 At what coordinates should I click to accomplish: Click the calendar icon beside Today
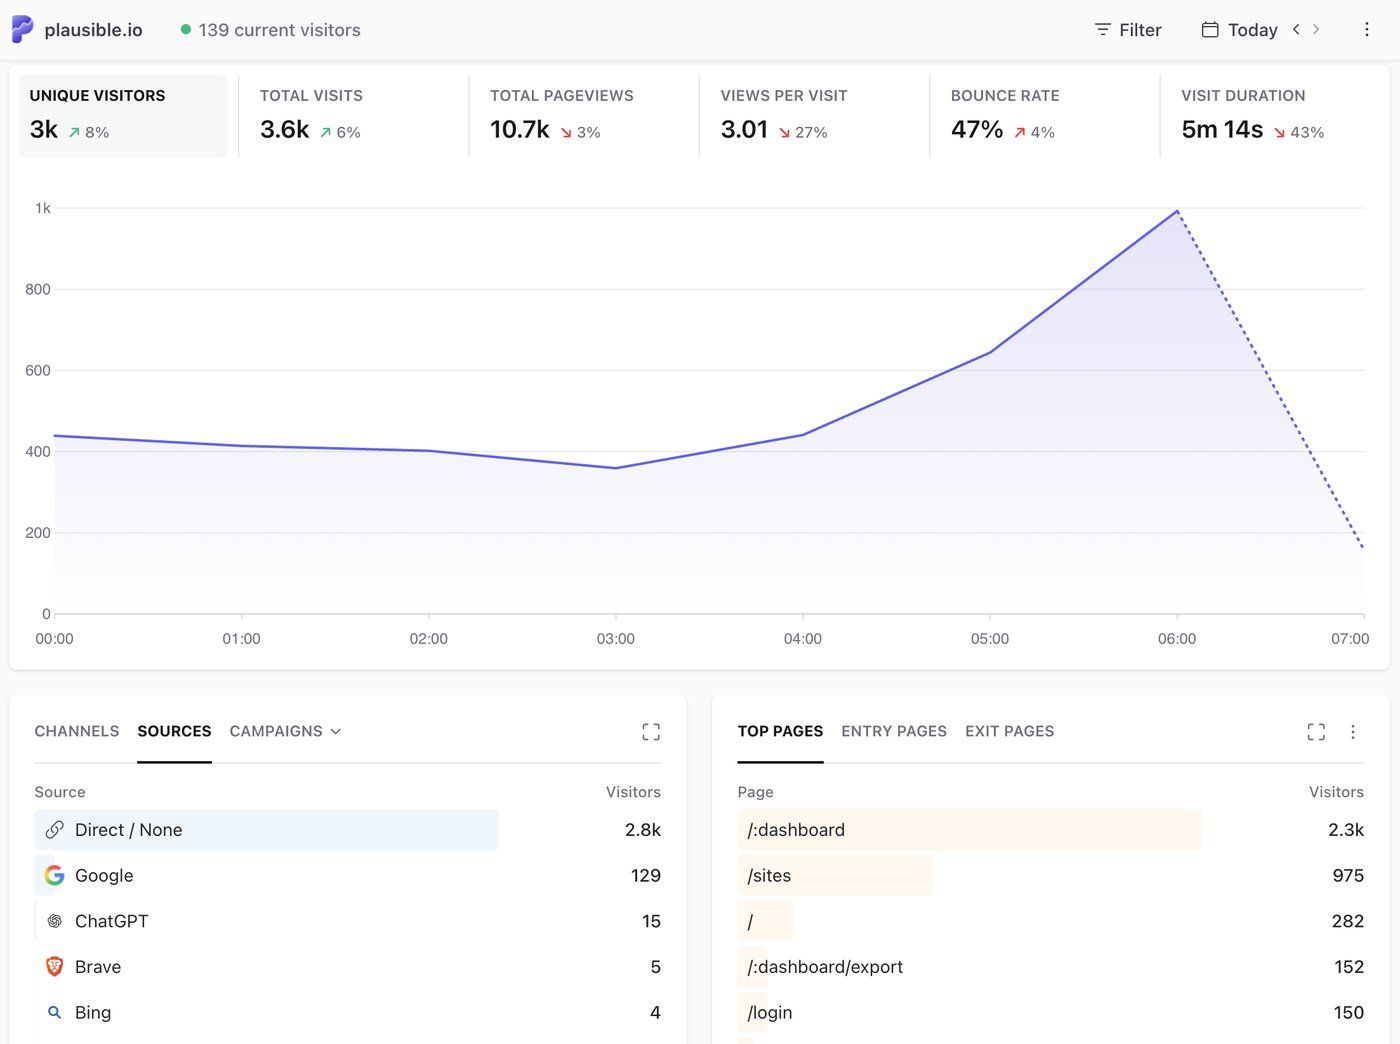point(1210,30)
